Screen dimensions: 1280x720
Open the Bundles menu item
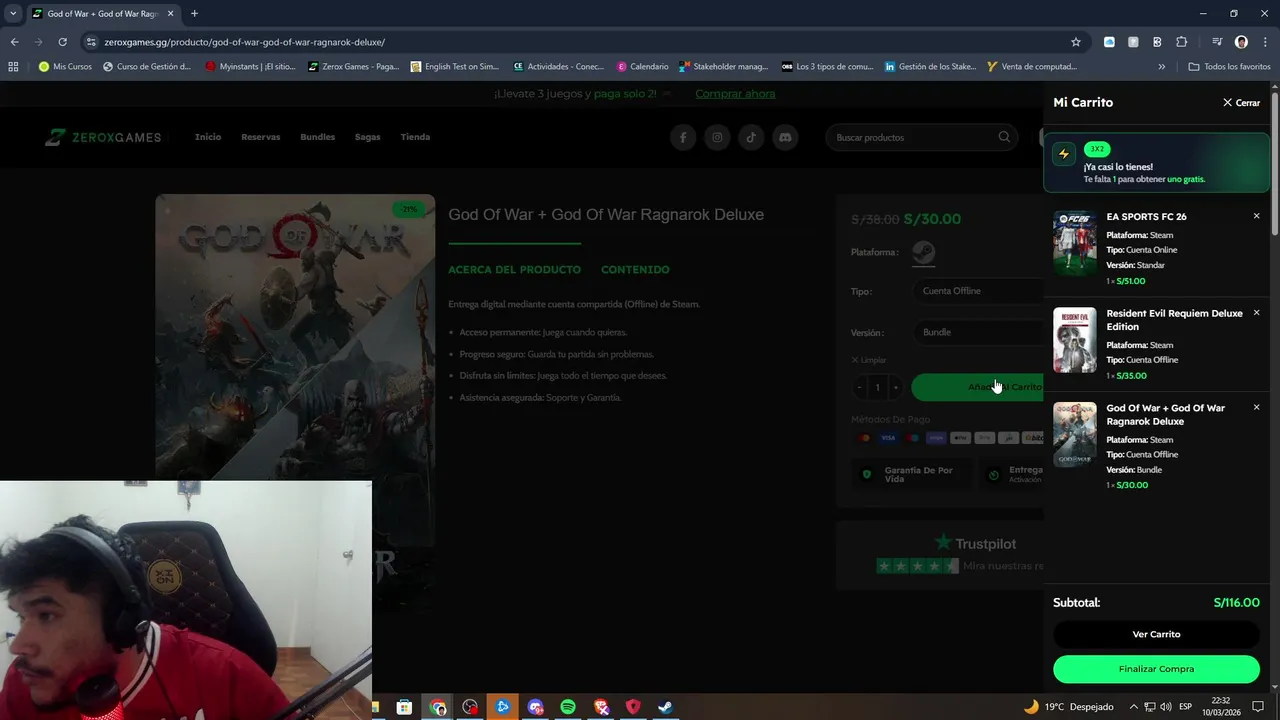(318, 137)
